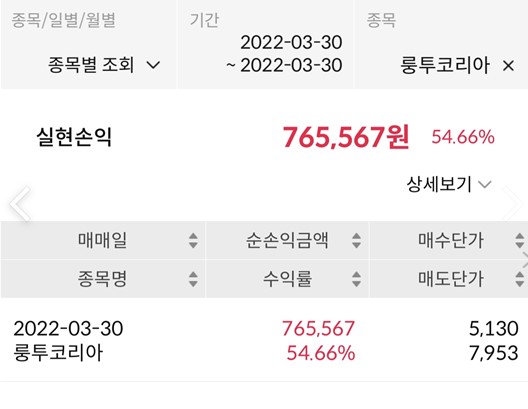Sort by 매매일 using its sort arrows
The image size is (528, 409).
pyautogui.click(x=193, y=240)
